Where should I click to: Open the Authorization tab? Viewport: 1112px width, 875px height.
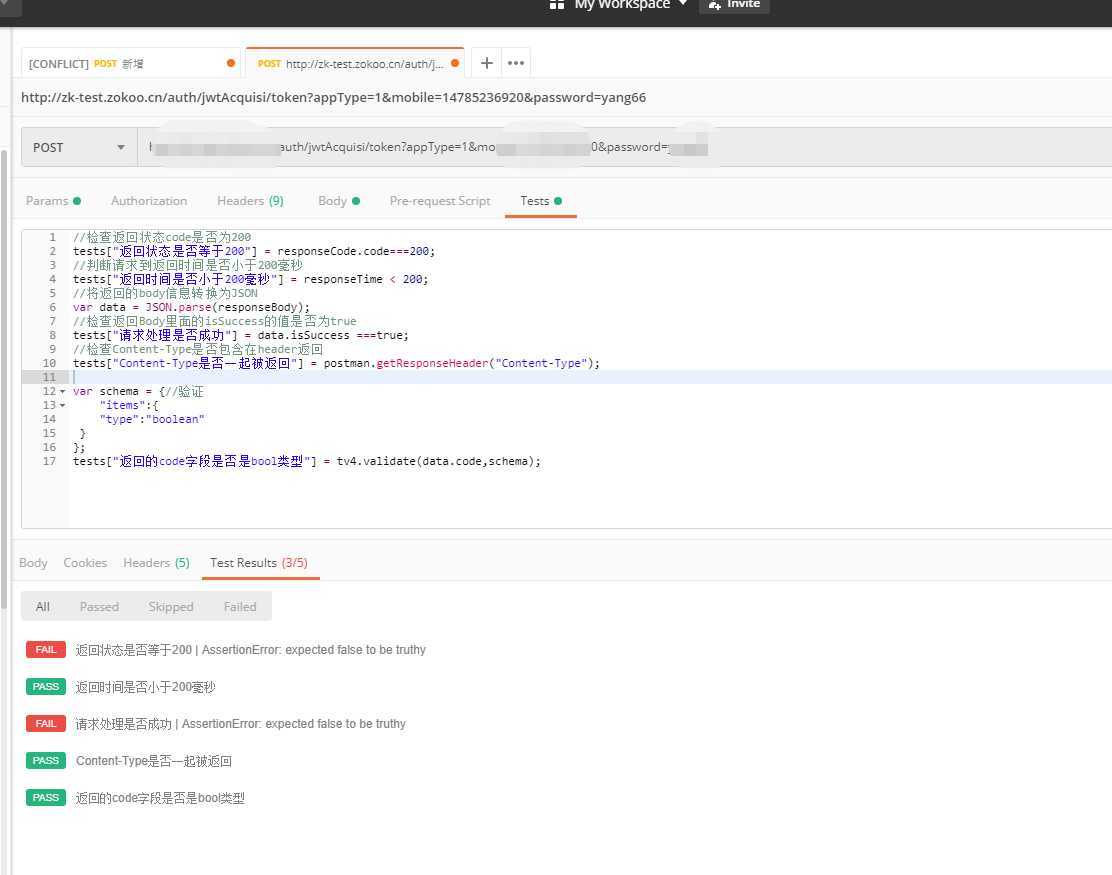tap(149, 201)
